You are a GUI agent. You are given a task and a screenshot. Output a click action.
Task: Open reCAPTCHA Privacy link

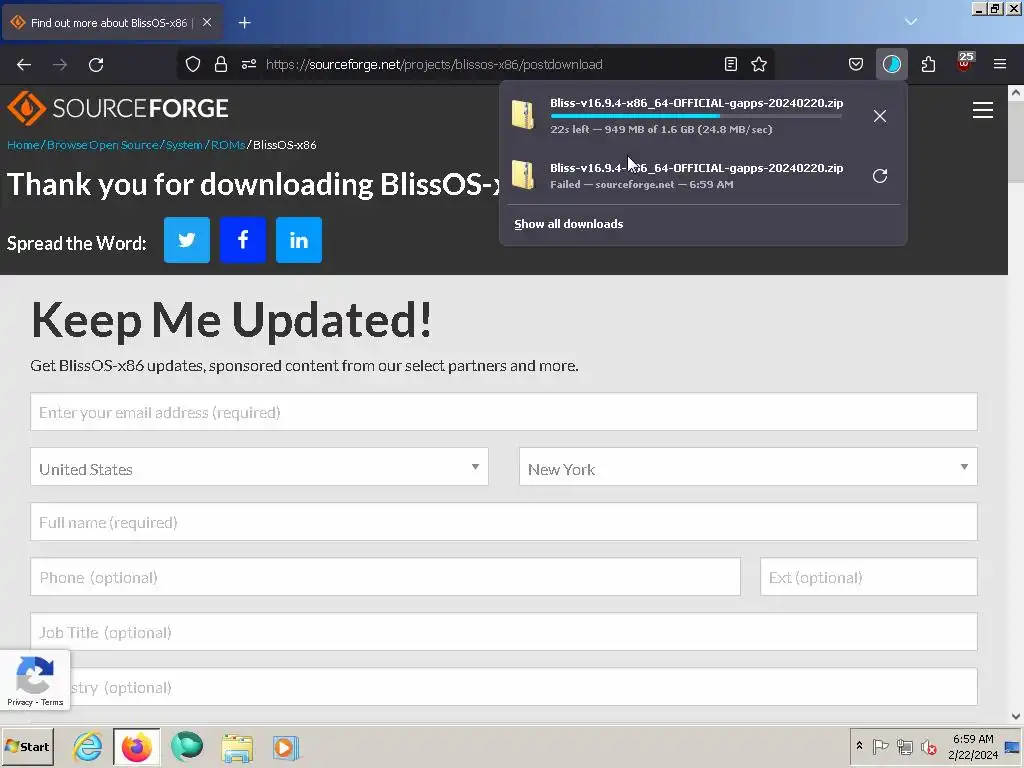(x=20, y=702)
